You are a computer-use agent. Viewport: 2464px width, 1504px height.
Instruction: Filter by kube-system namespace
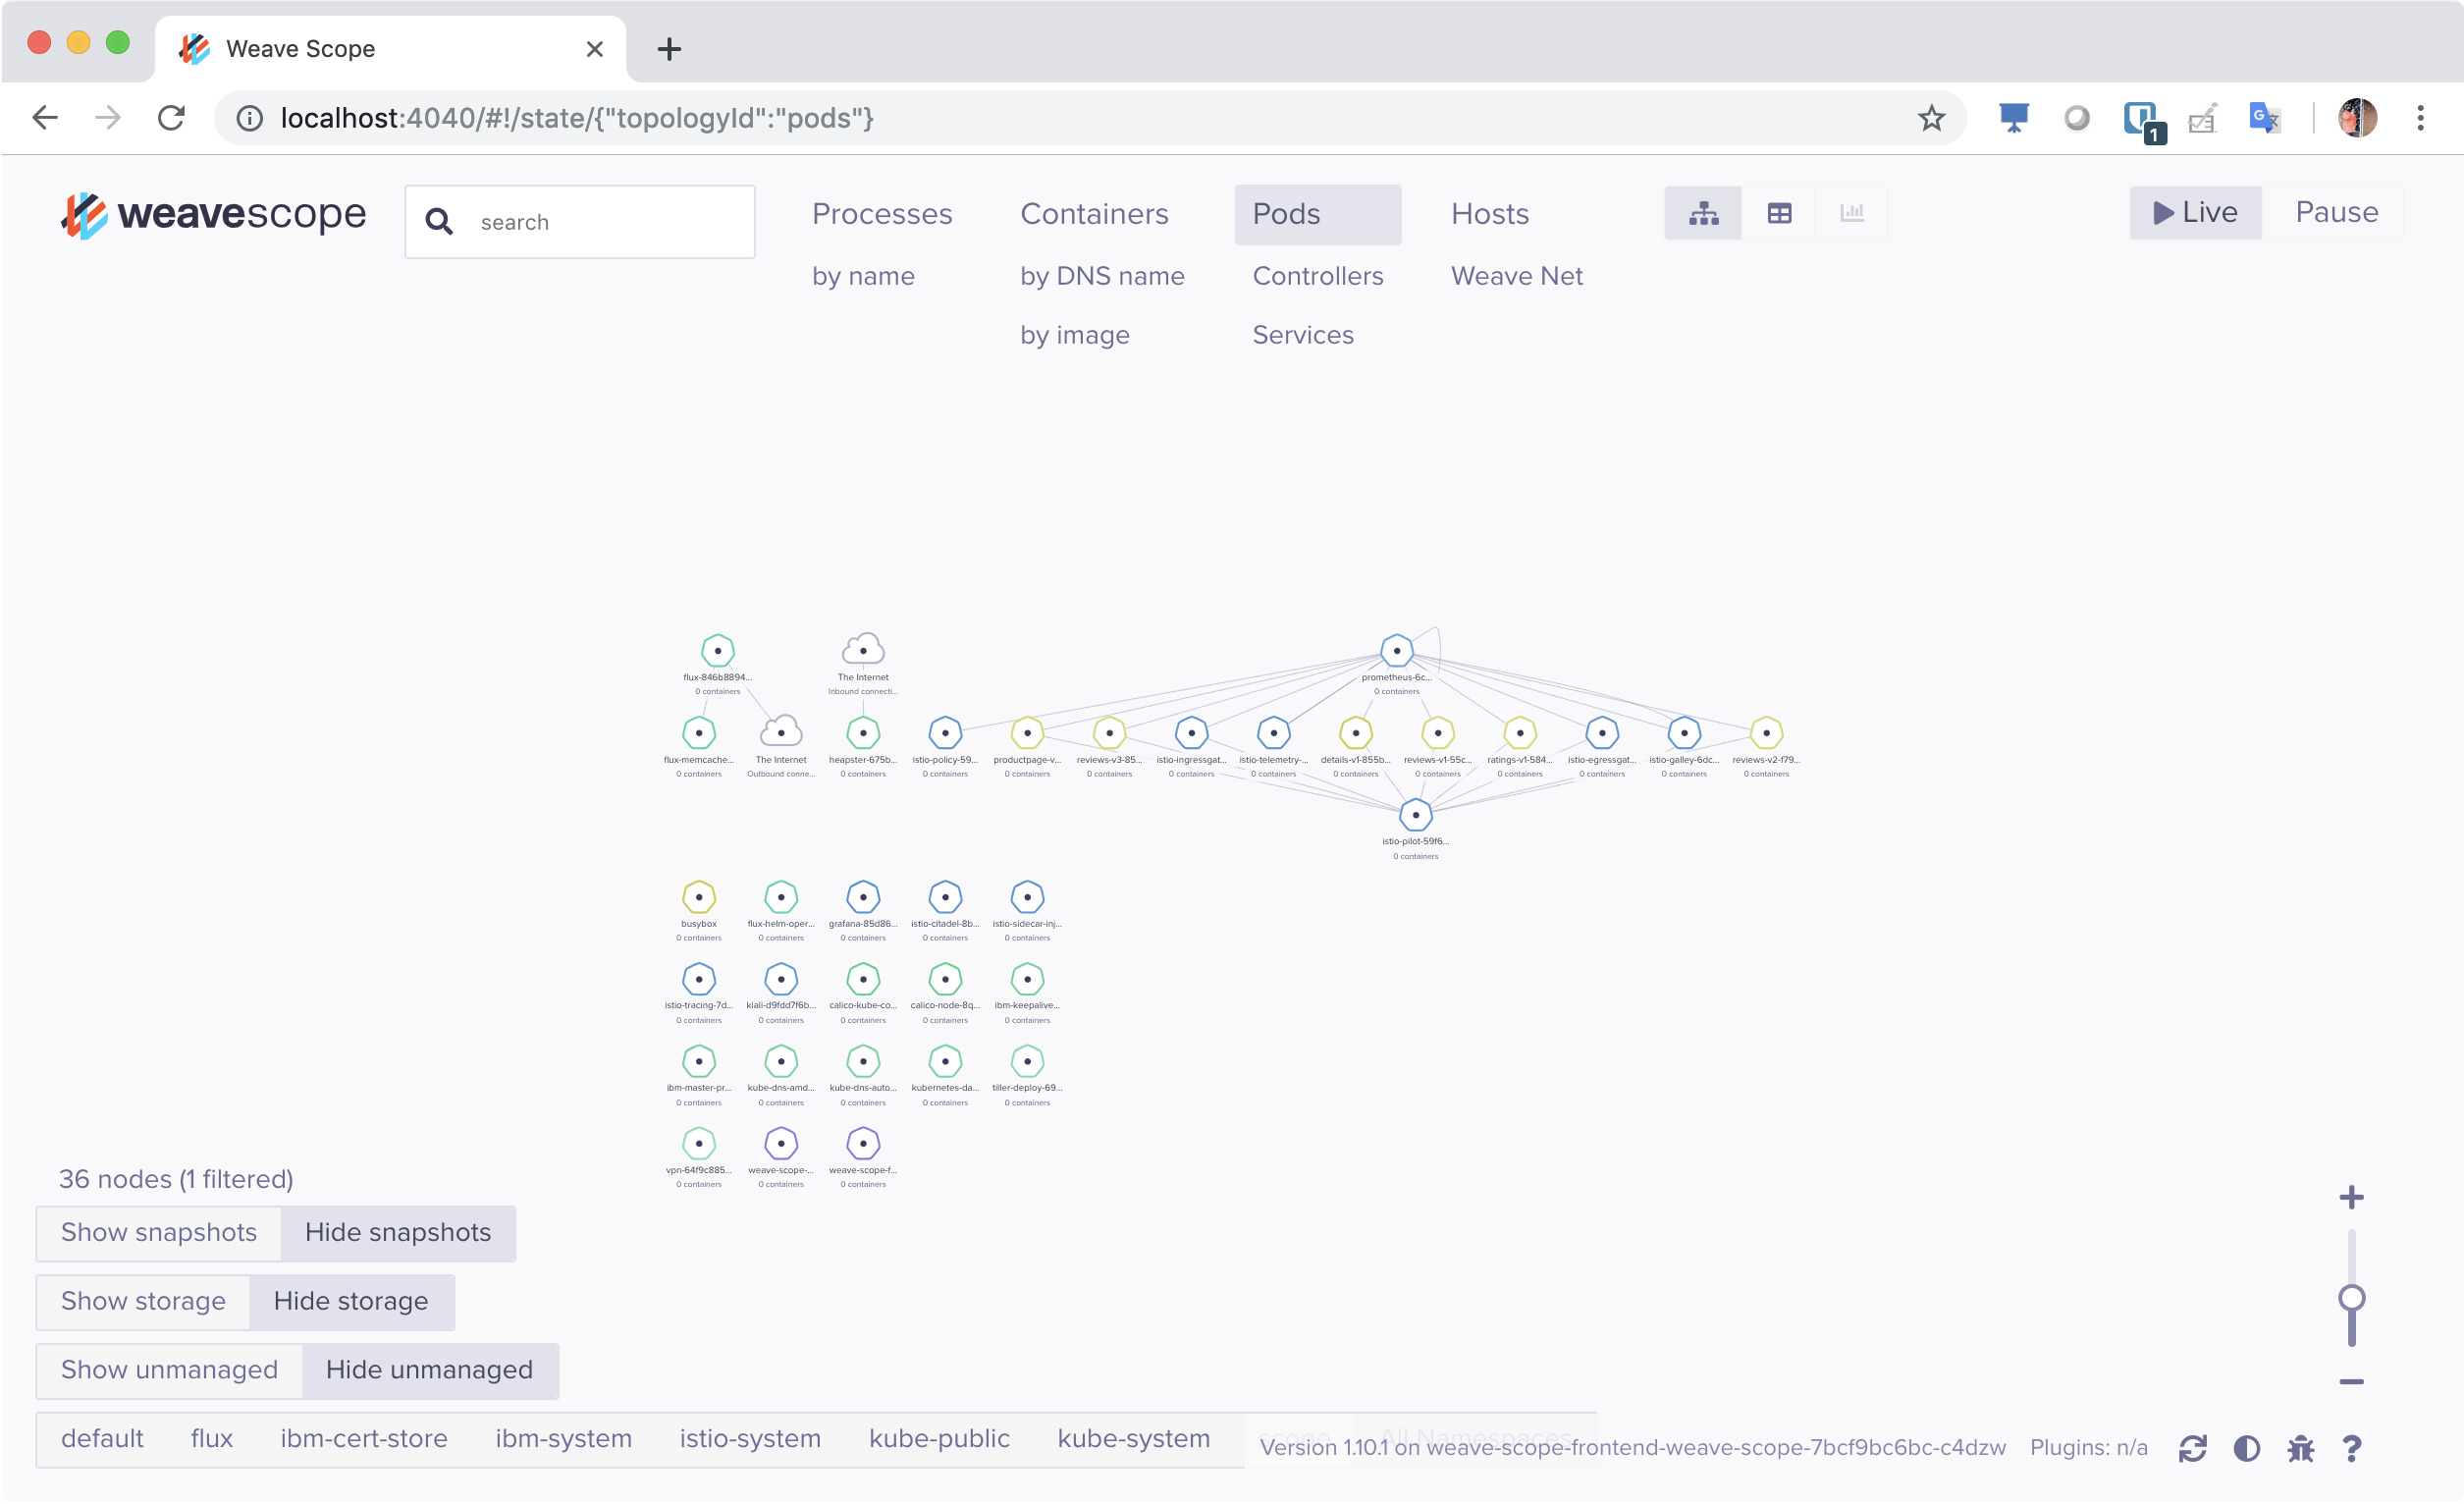point(1133,1439)
